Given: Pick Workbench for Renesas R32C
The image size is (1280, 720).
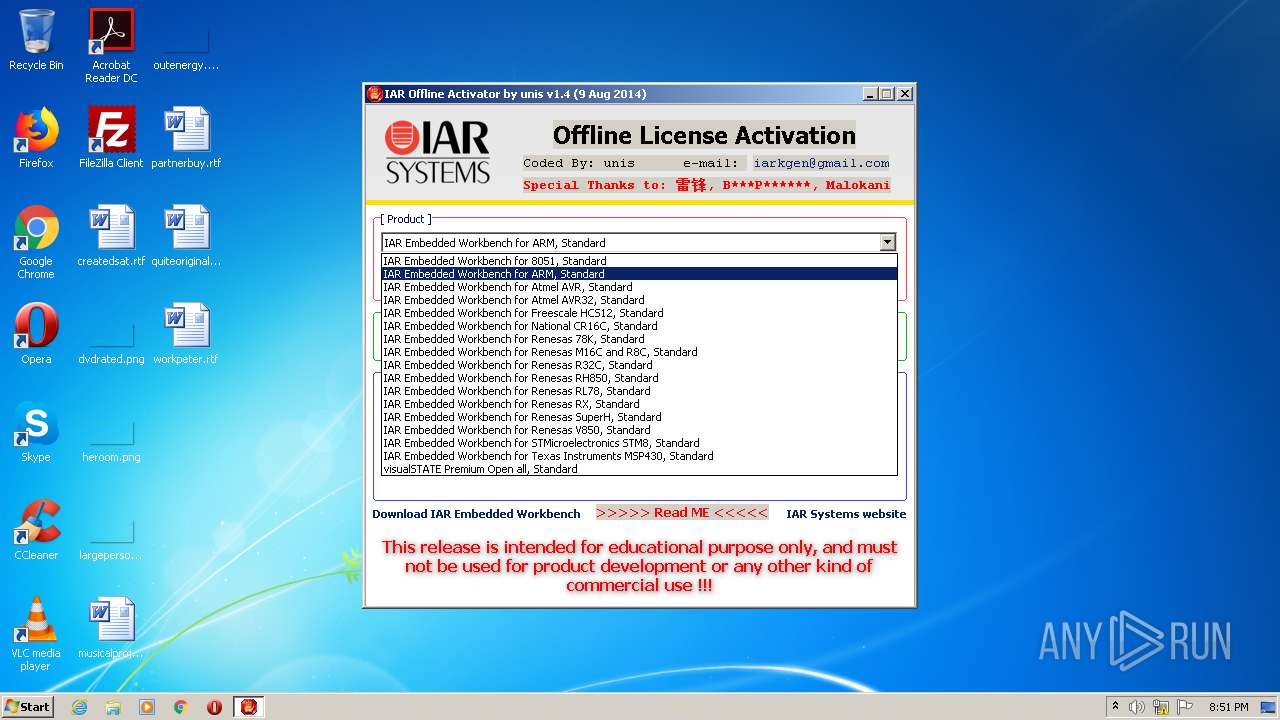Looking at the screenshot, I should click(639, 365).
